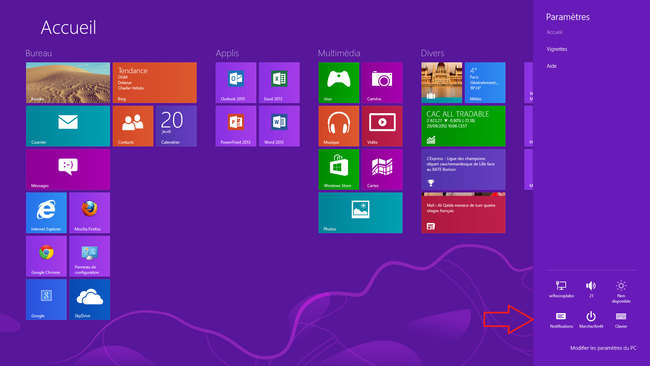
Task: Click the brightness Non disponible icon
Action: (x=621, y=291)
